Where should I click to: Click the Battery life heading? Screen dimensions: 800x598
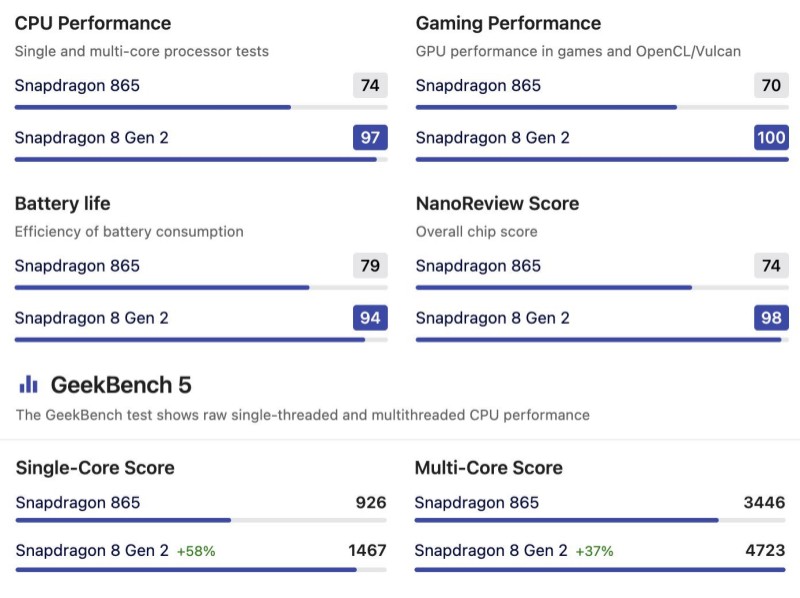pos(62,203)
